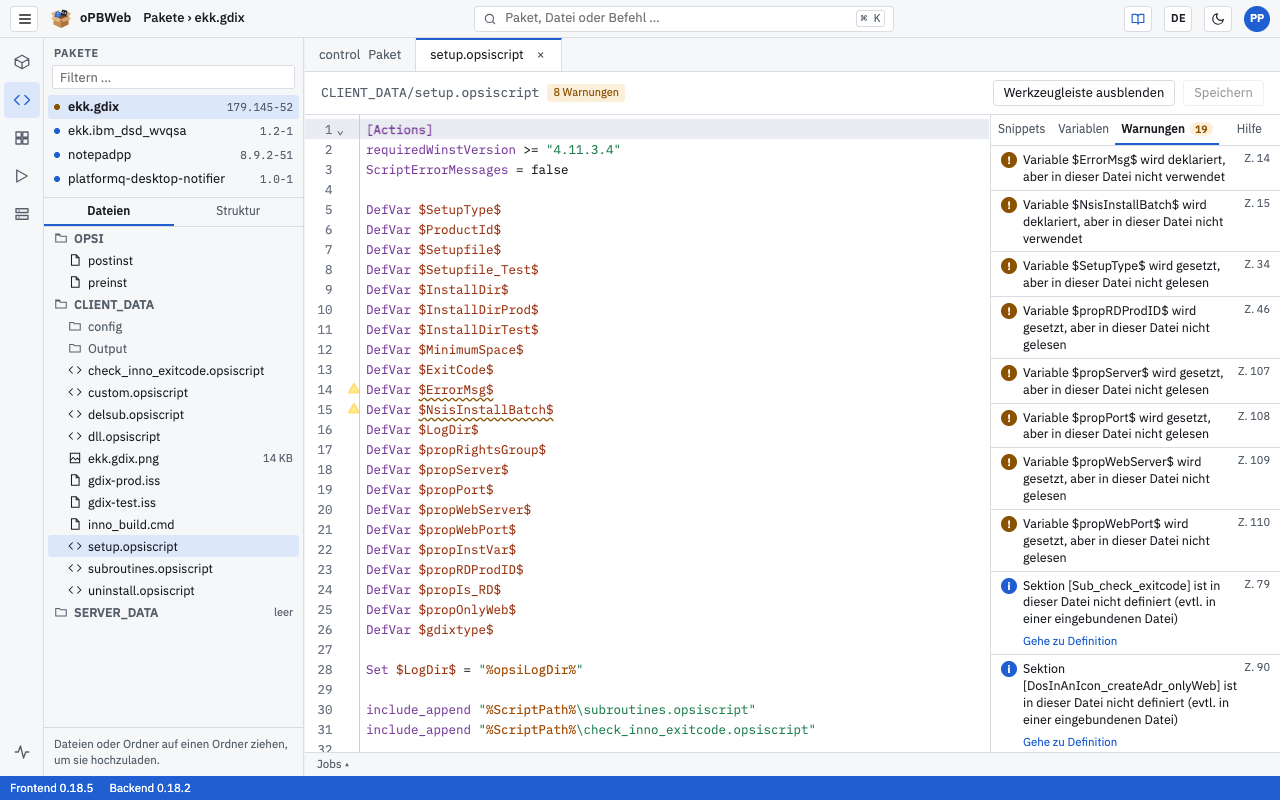Fold the [Actions] section at line 1
This screenshot has height=800, width=1280.
pyautogui.click(x=340, y=131)
